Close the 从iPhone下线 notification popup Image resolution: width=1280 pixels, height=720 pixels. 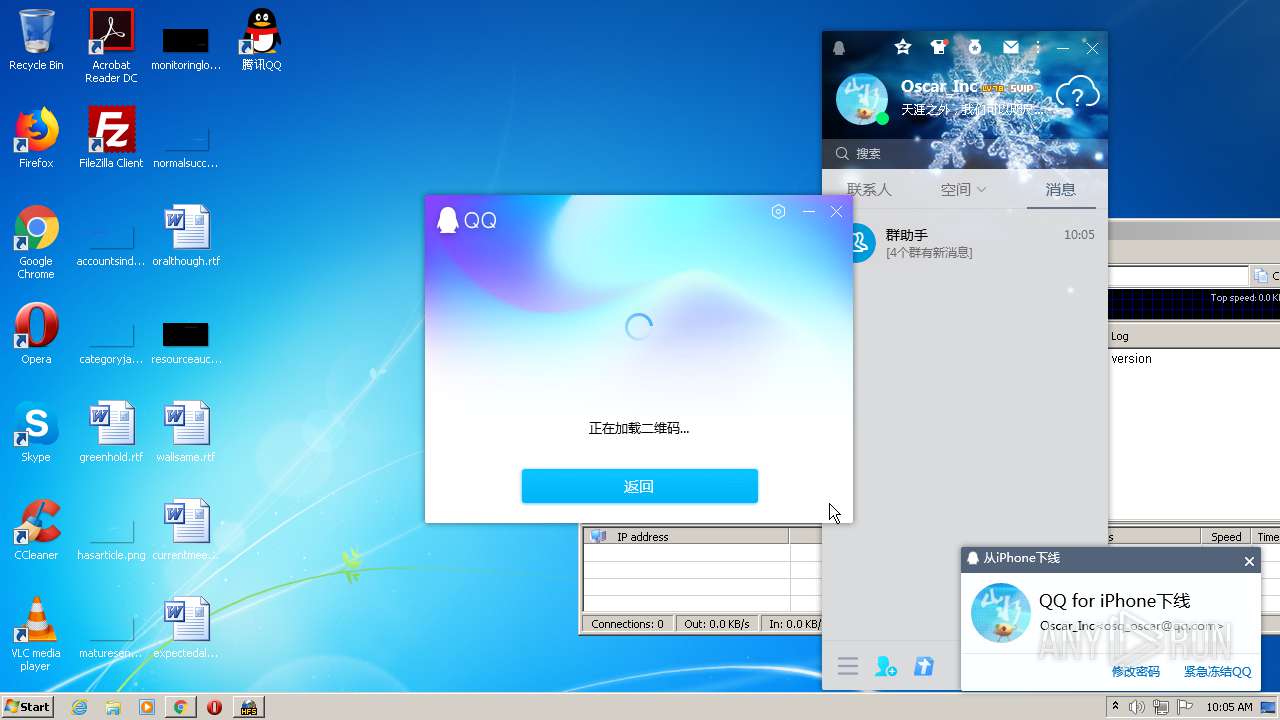tap(1249, 561)
